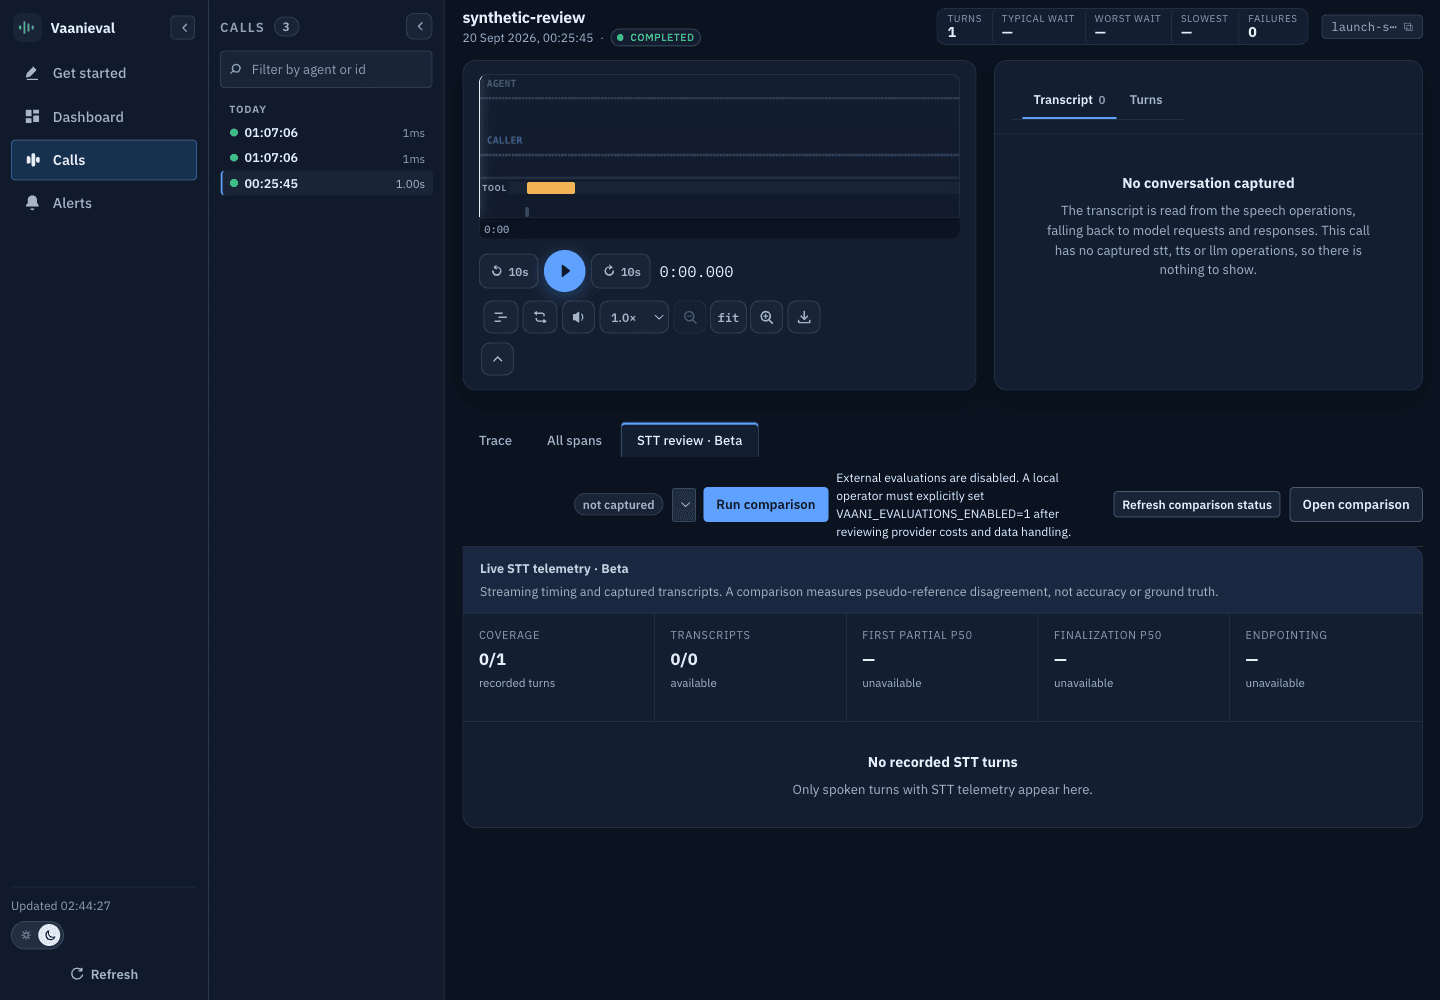
Task: Open the Calls section in sidebar
Action: [x=104, y=160]
